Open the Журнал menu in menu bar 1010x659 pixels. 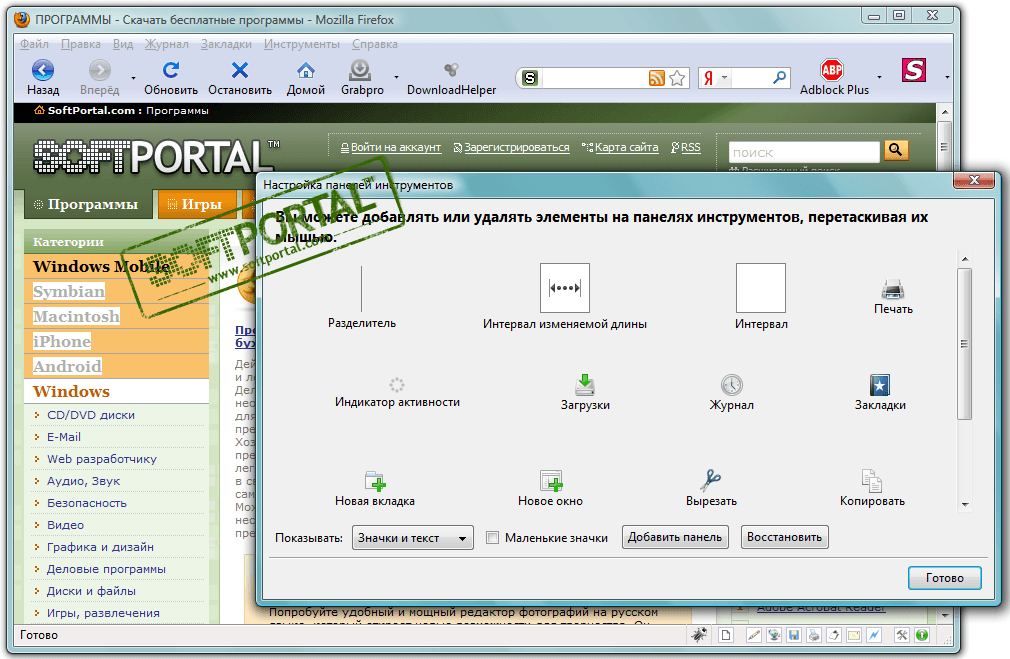166,44
